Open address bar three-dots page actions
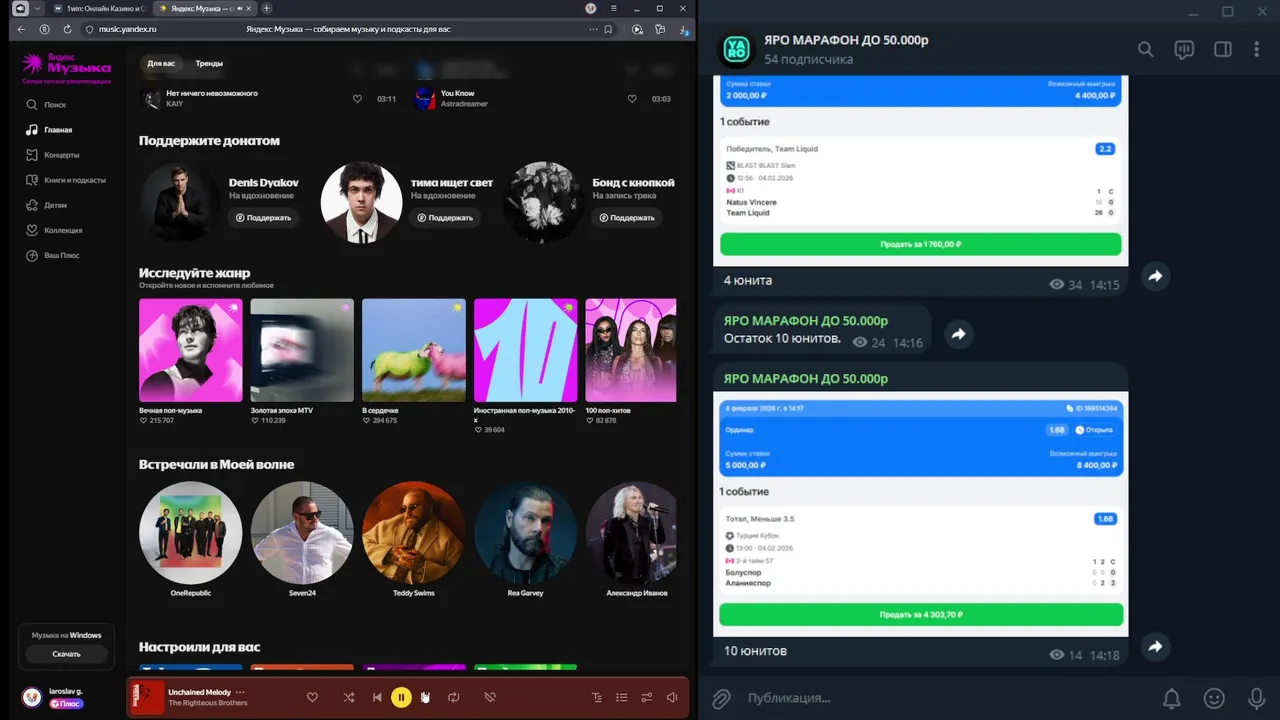This screenshot has width=1280, height=720. pyautogui.click(x=591, y=29)
